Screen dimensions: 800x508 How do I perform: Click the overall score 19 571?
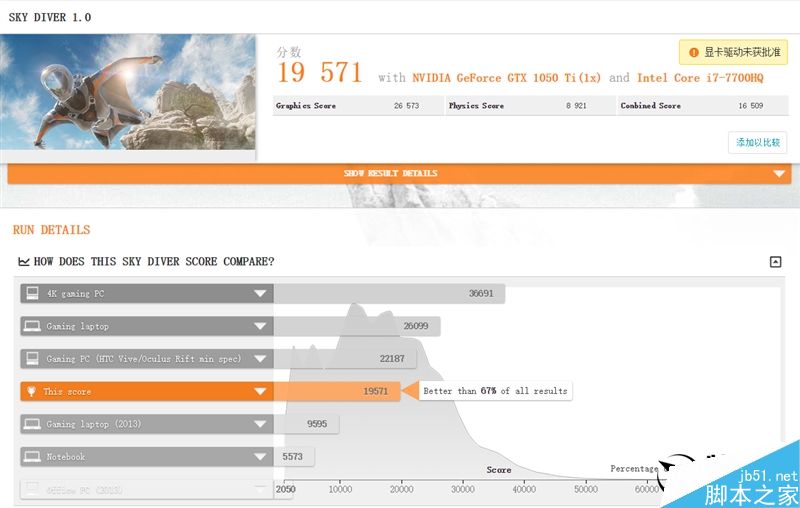(x=320, y=72)
